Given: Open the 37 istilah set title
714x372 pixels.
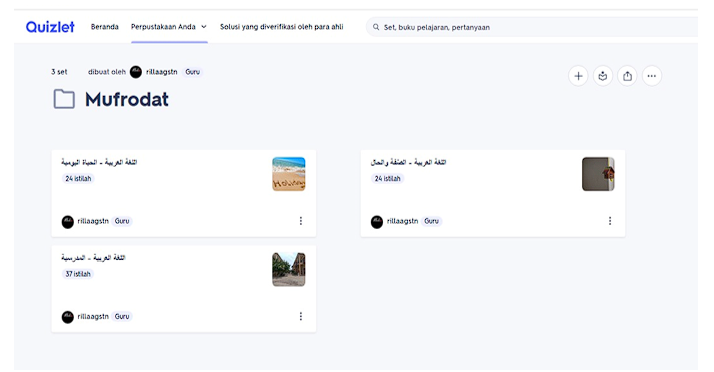Looking at the screenshot, I should 93,258.
